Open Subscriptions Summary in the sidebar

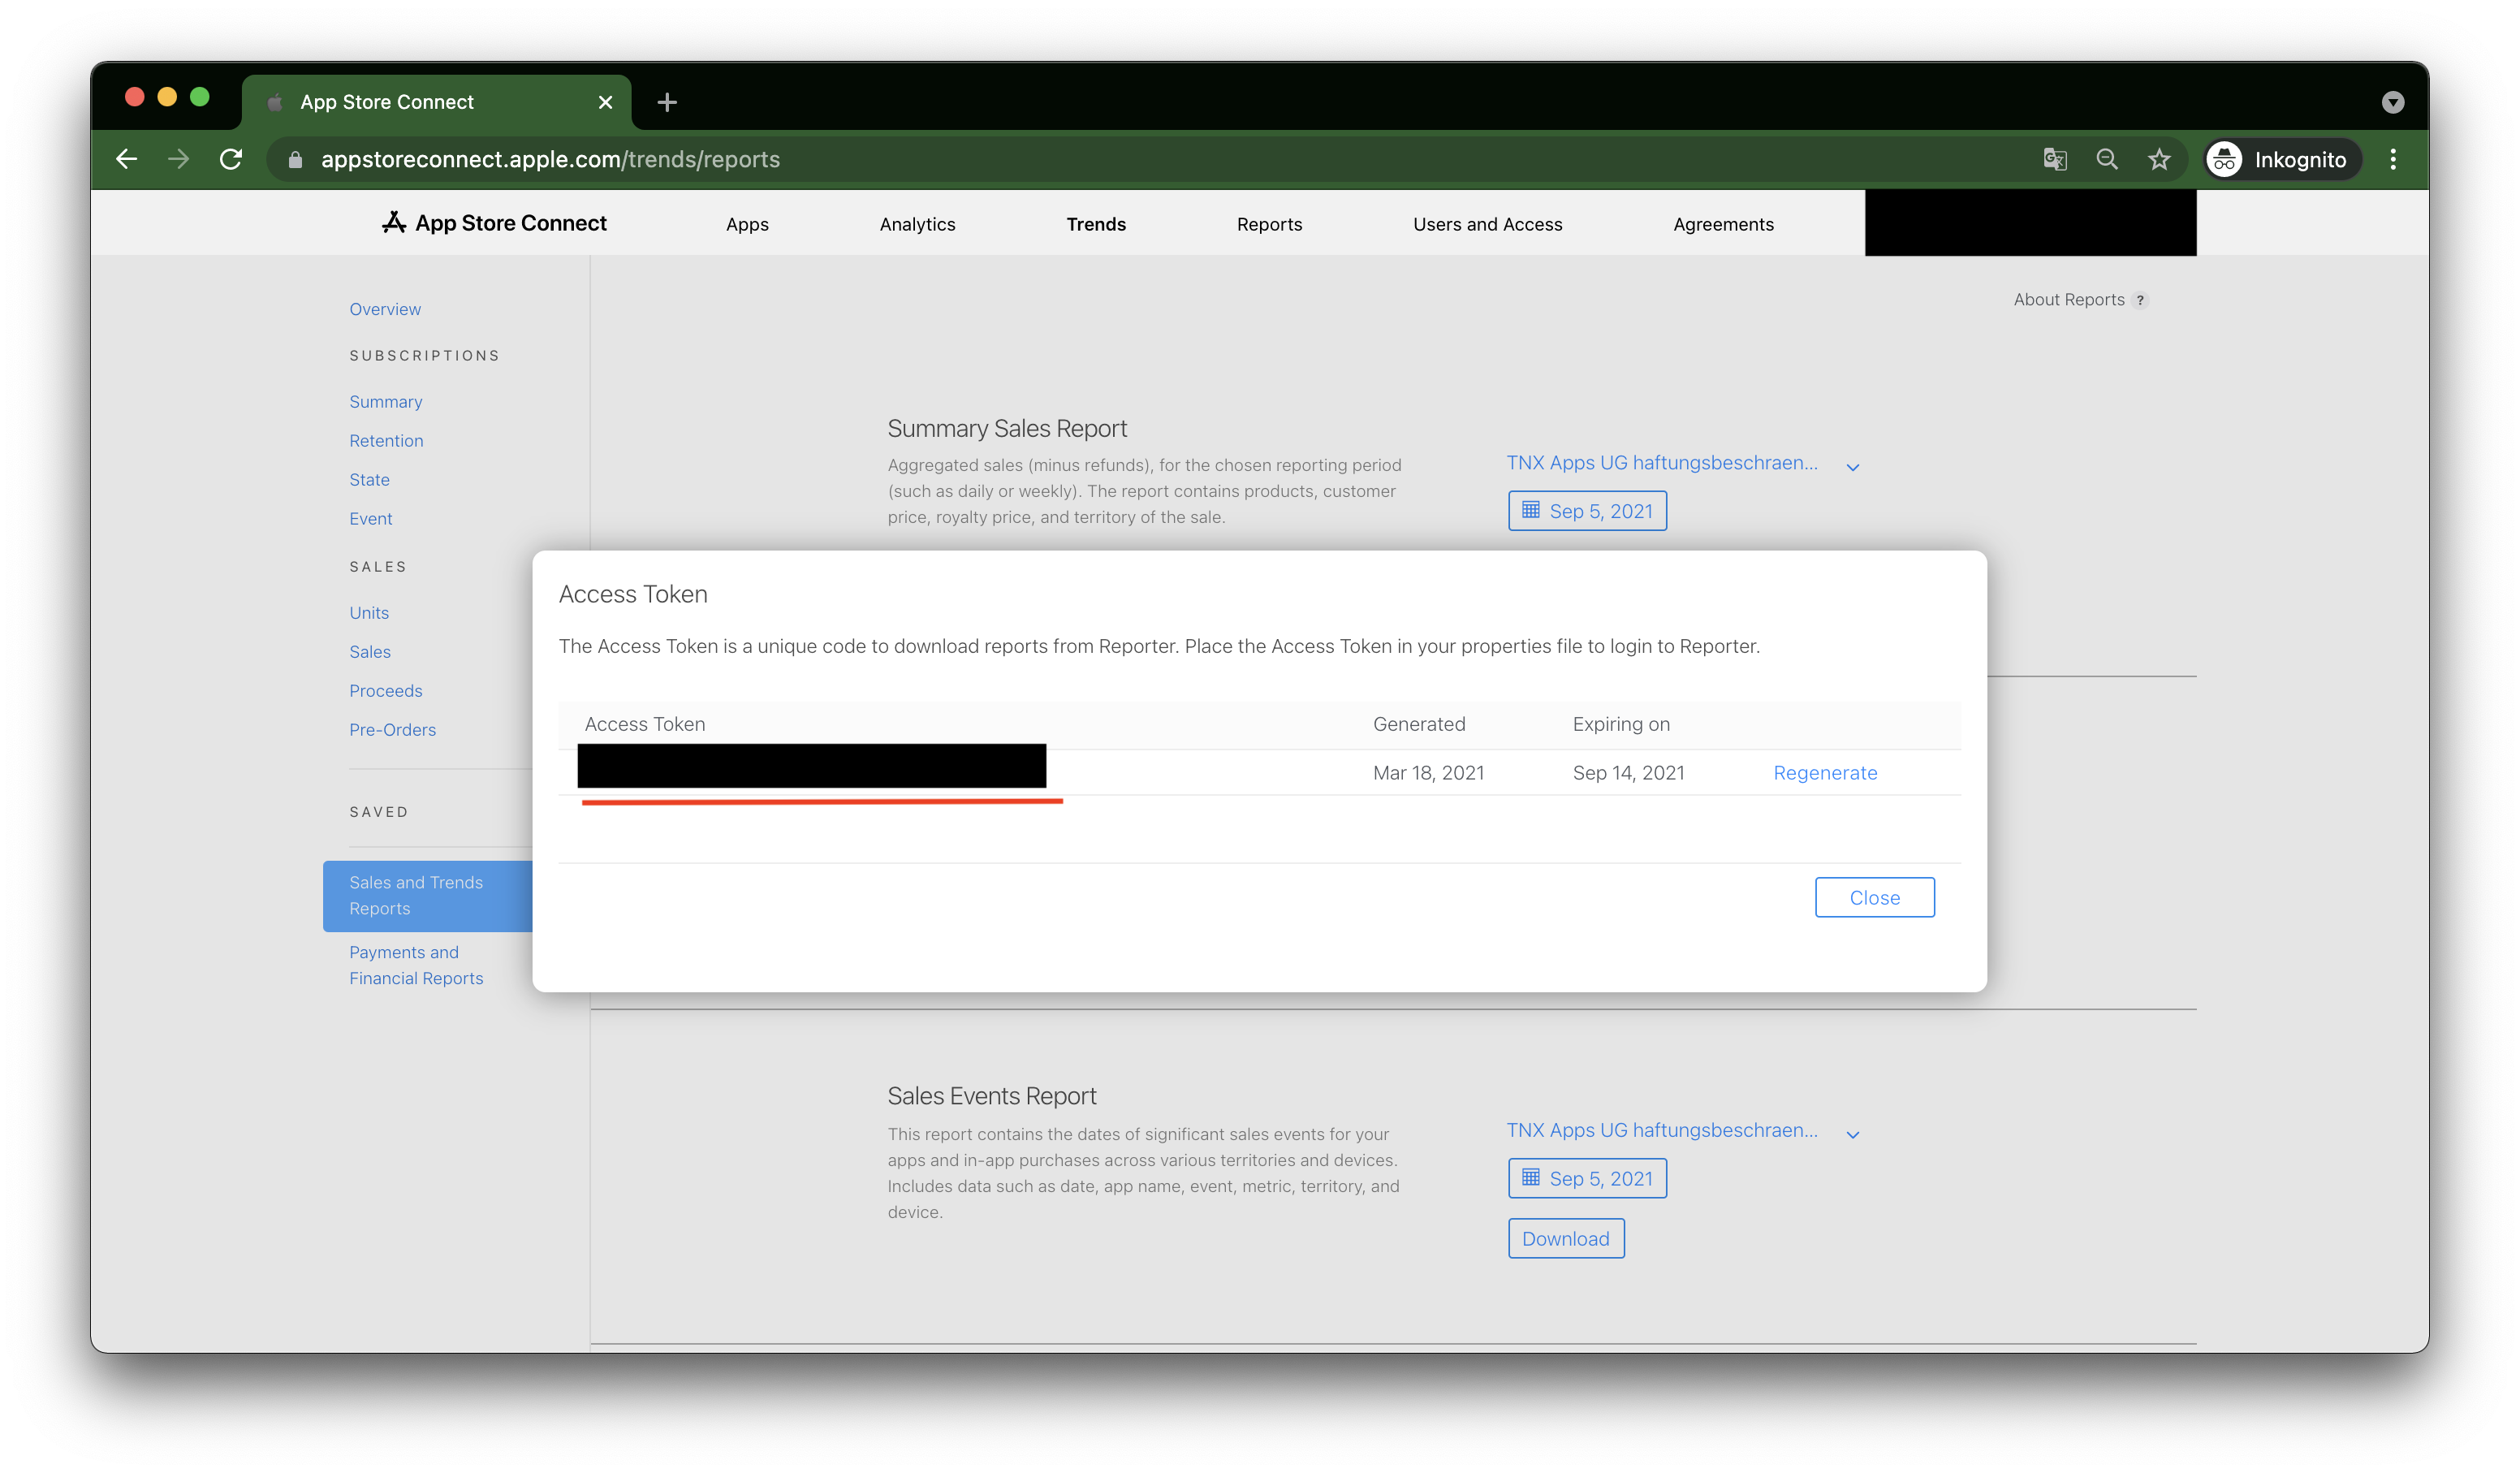[x=385, y=401]
